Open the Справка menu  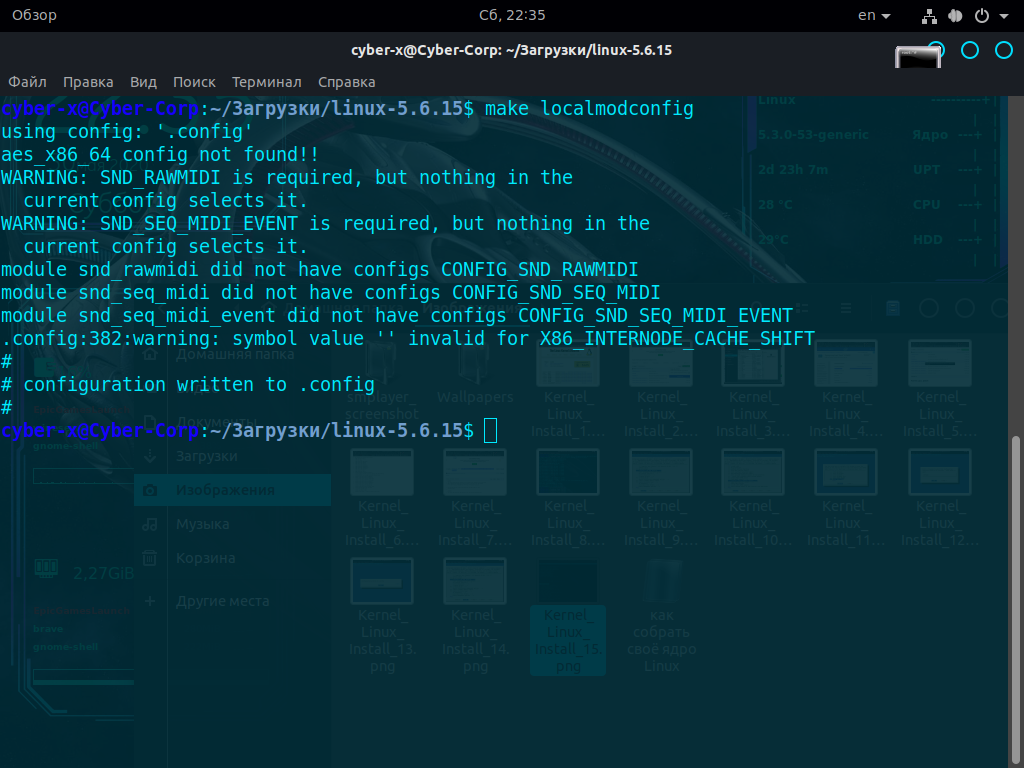click(x=347, y=82)
